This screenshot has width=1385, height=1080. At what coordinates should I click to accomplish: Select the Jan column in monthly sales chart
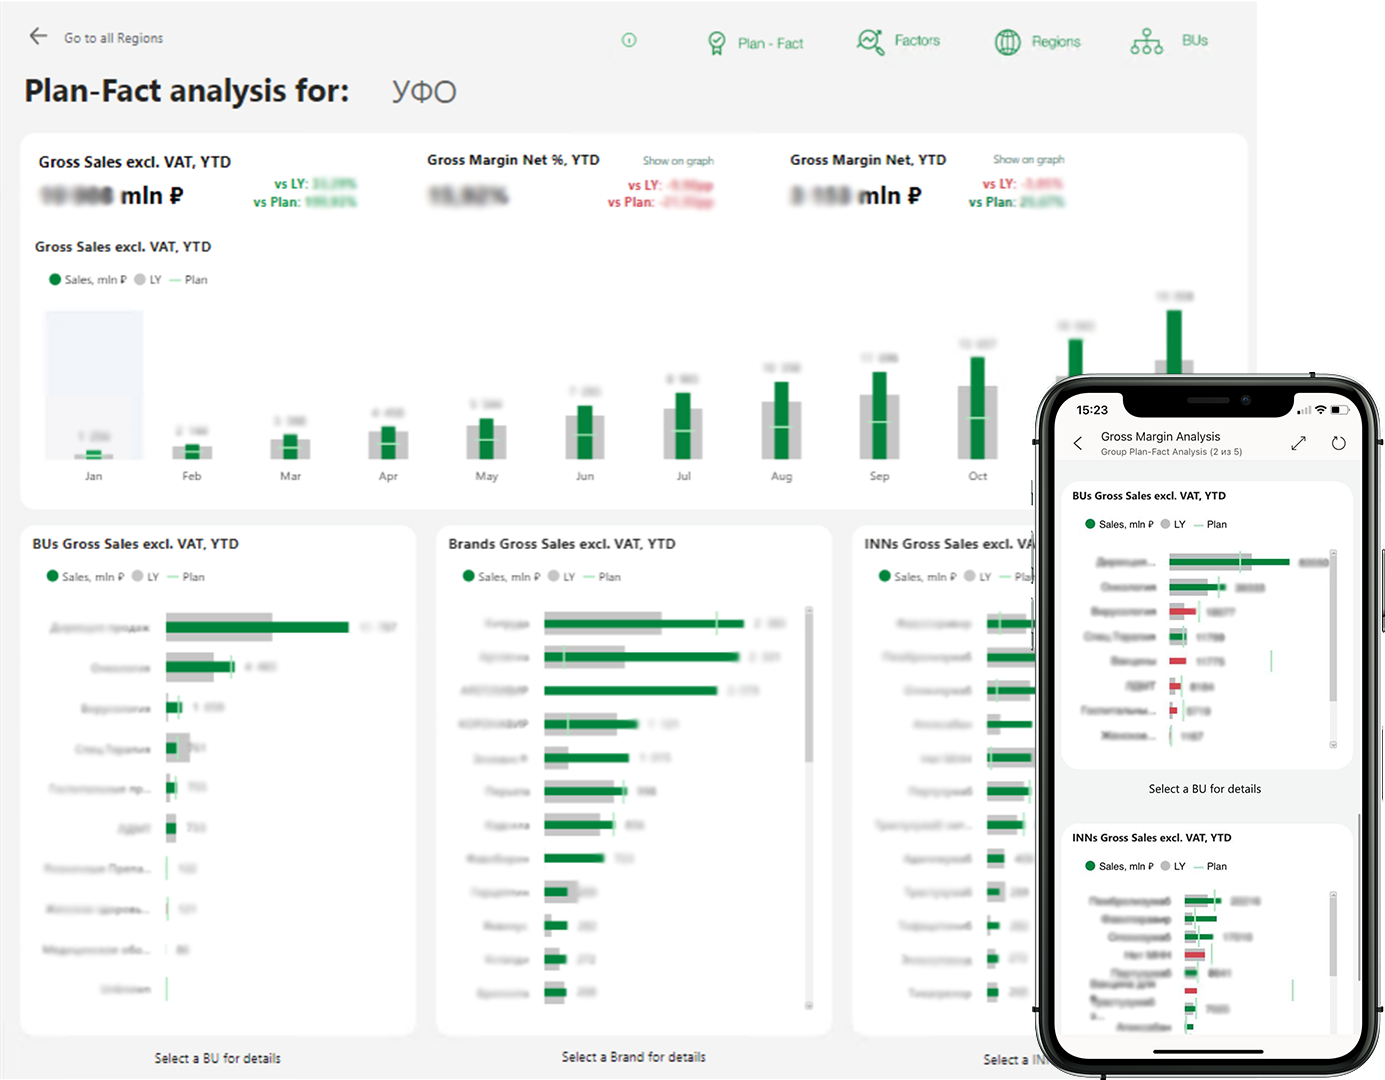[94, 400]
